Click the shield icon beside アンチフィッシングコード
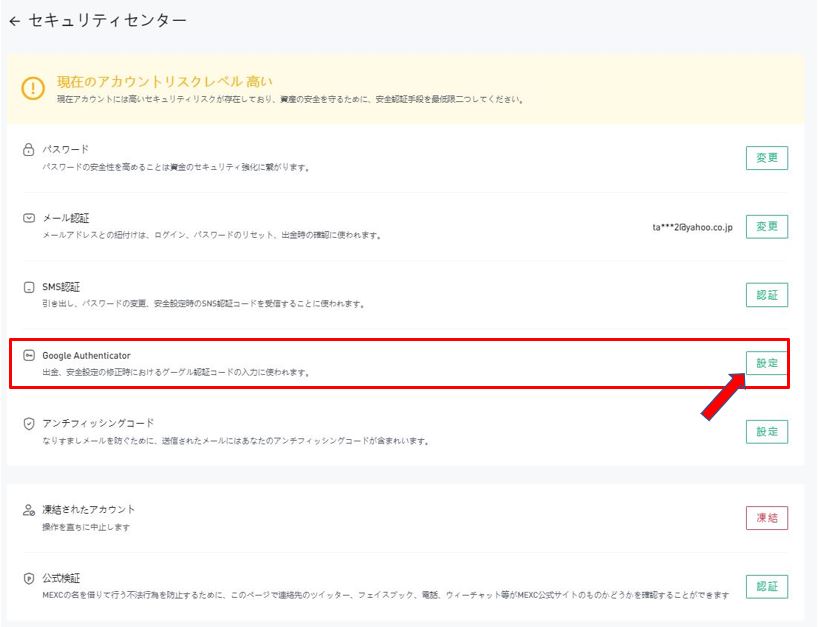The height and width of the screenshot is (627, 819). click(29, 423)
